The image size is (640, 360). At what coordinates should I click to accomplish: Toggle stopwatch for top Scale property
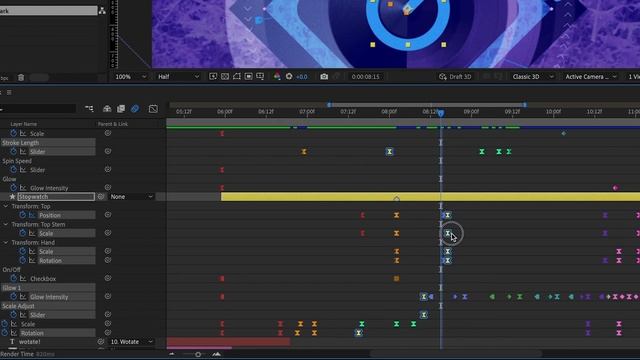pos(13,133)
